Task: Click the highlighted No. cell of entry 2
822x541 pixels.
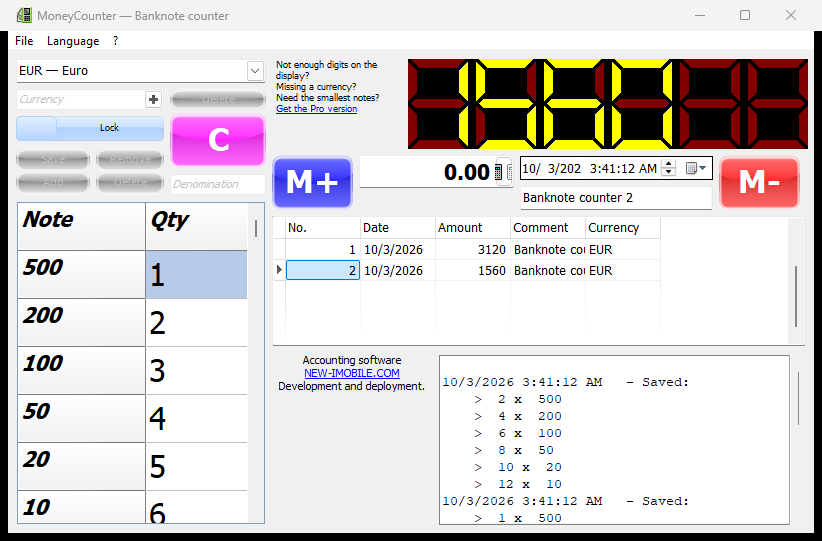Action: [x=323, y=270]
